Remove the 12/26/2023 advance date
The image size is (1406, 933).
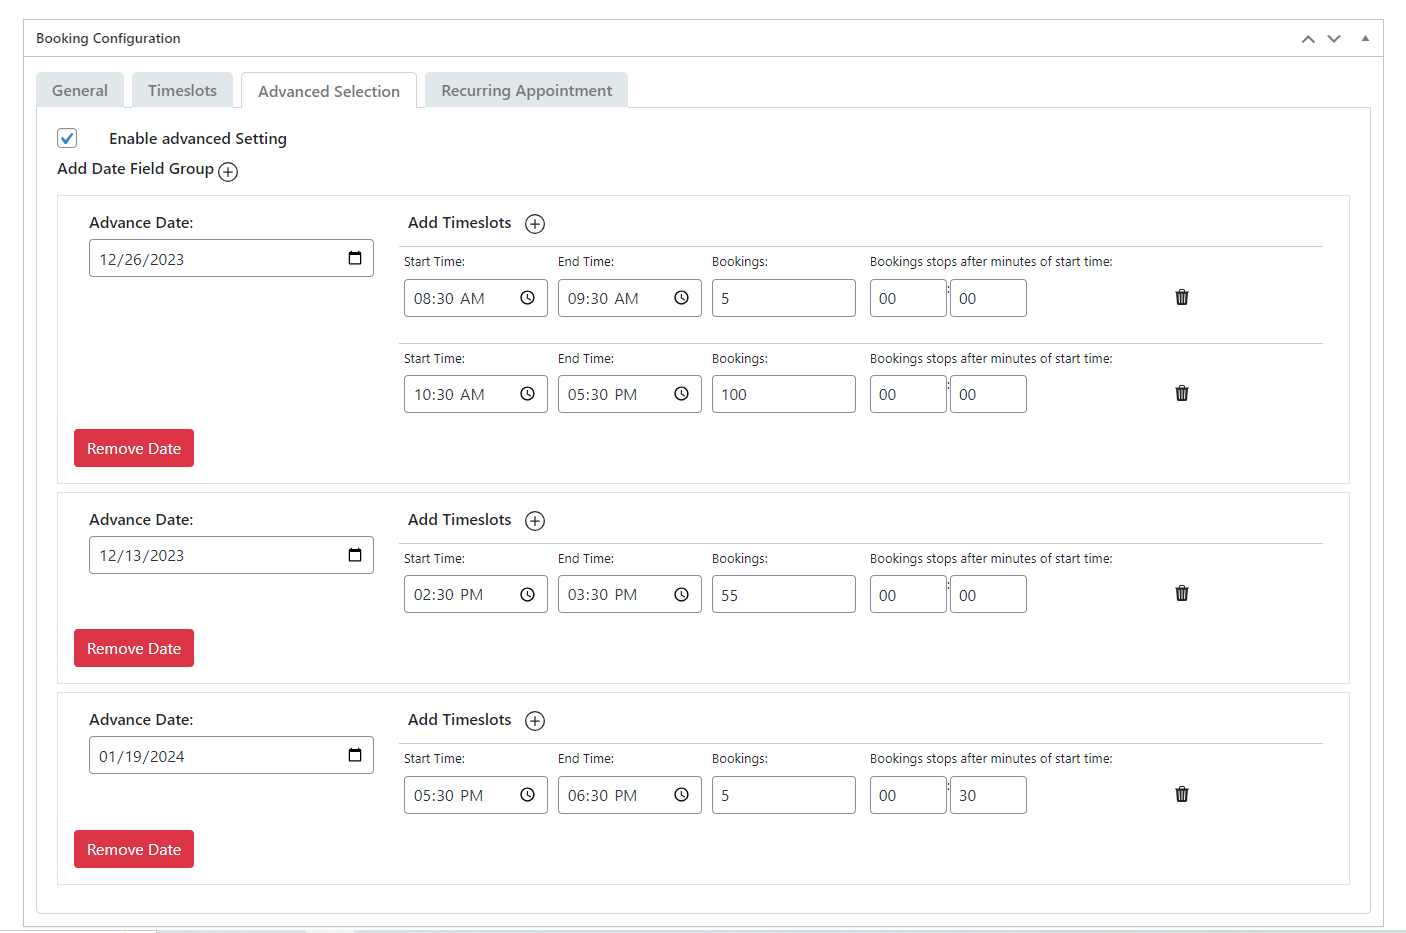tap(134, 448)
